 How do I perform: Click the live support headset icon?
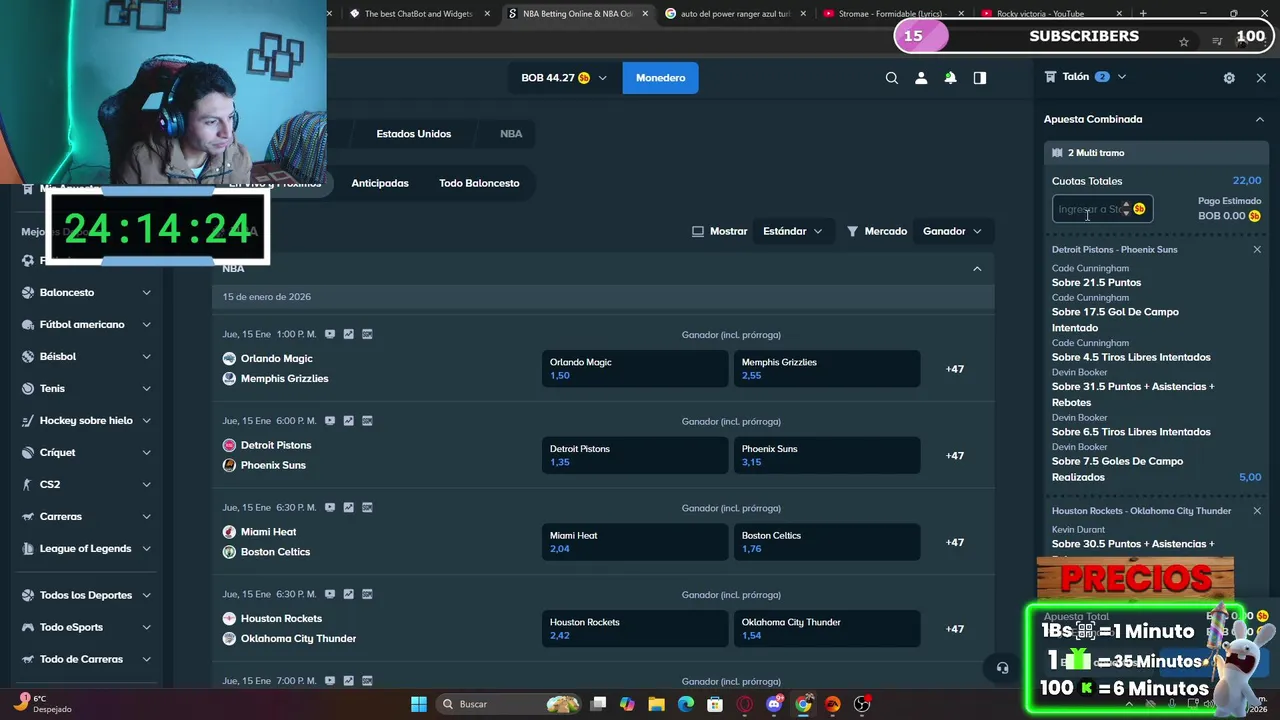click(x=1002, y=668)
